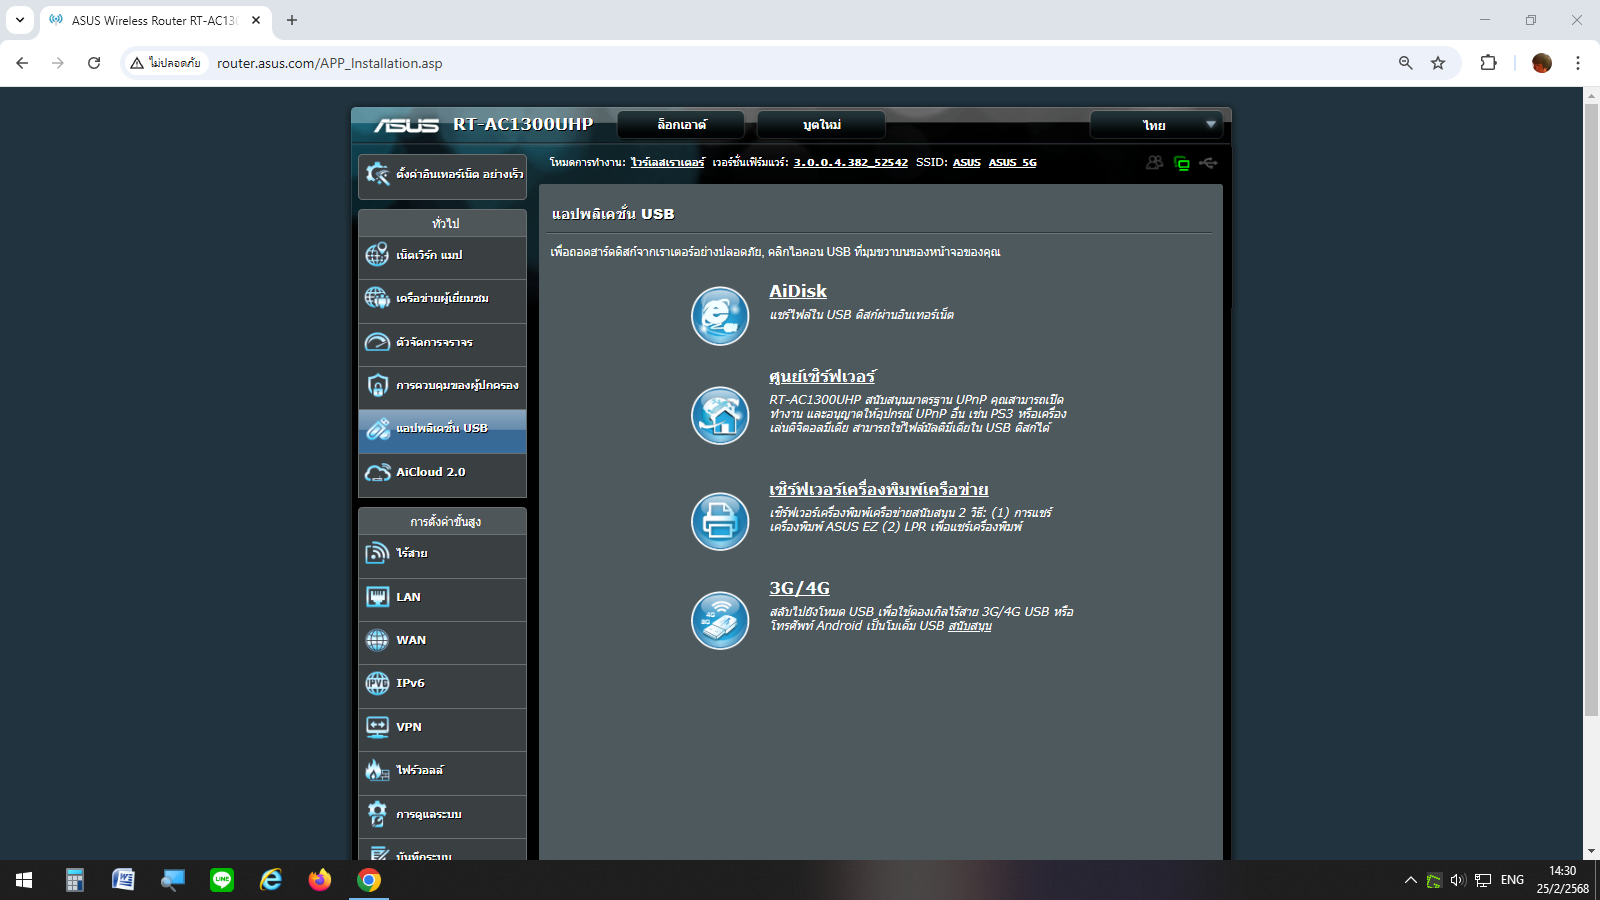Click the 3G/4G USB modem icon
This screenshot has width=1600, height=900.
point(720,620)
